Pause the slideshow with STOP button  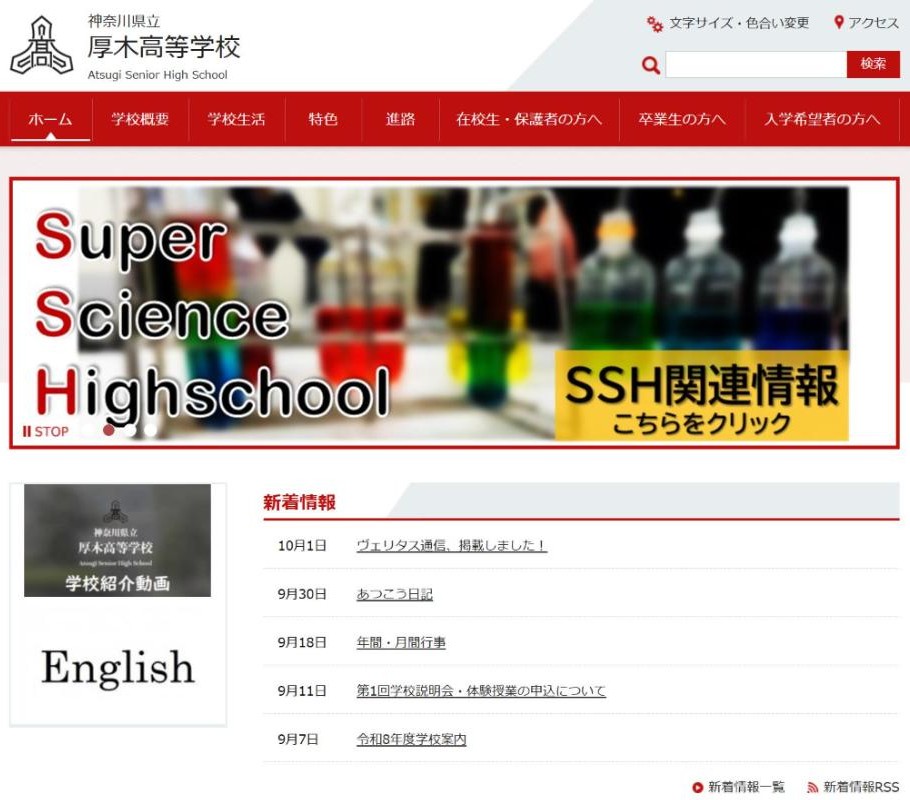point(45,431)
